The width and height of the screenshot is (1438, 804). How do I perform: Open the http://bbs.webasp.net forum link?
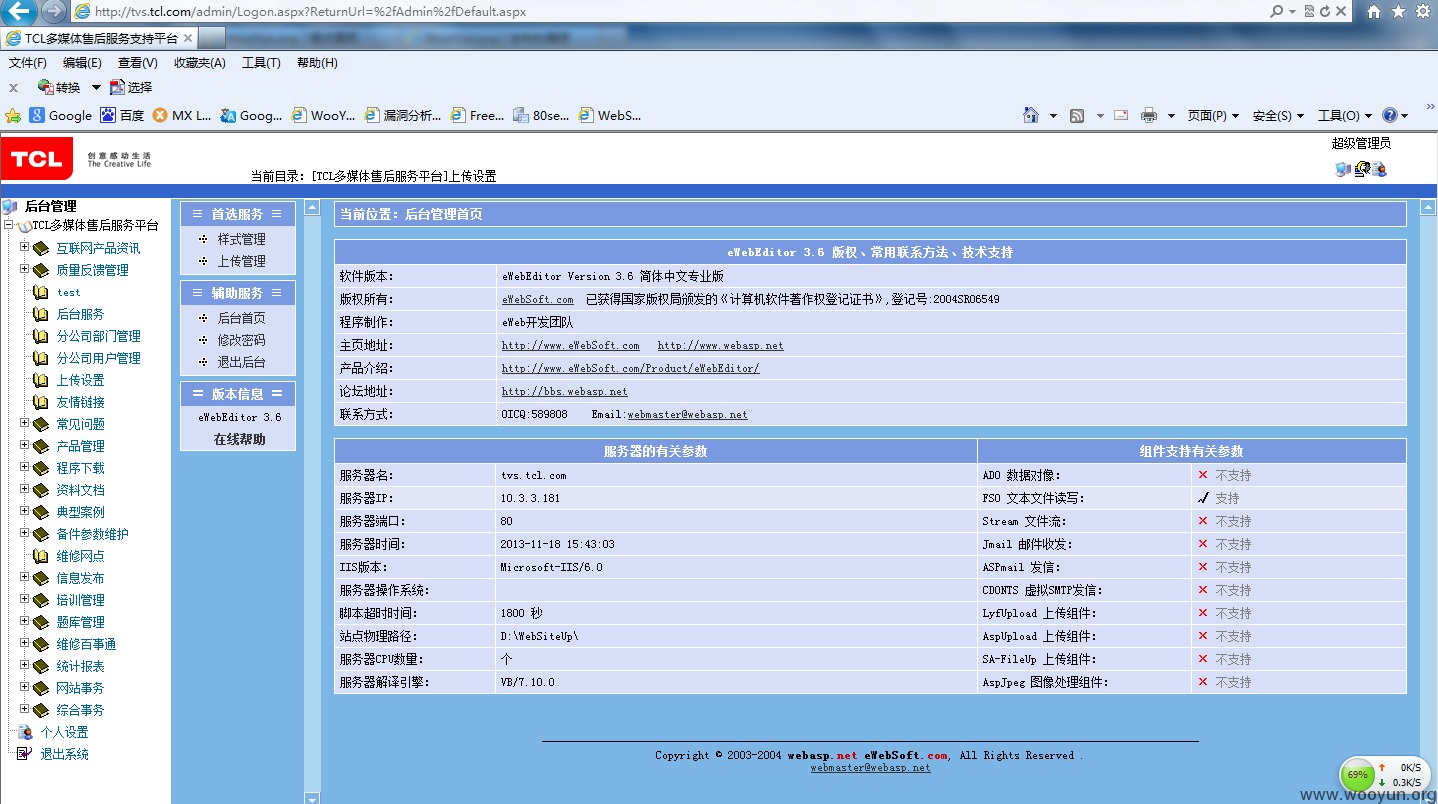point(565,392)
